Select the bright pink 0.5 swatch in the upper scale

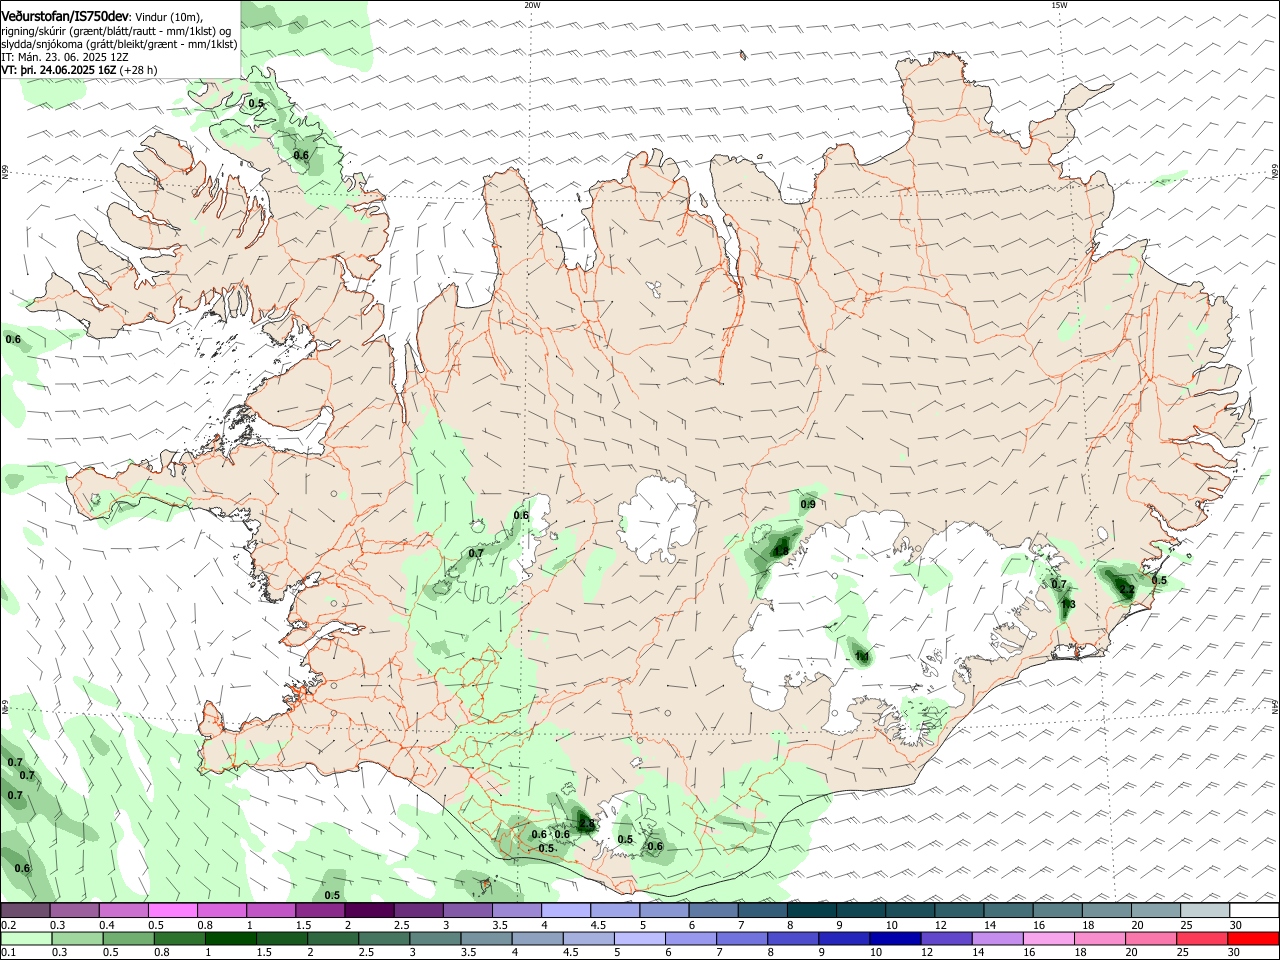173,911
